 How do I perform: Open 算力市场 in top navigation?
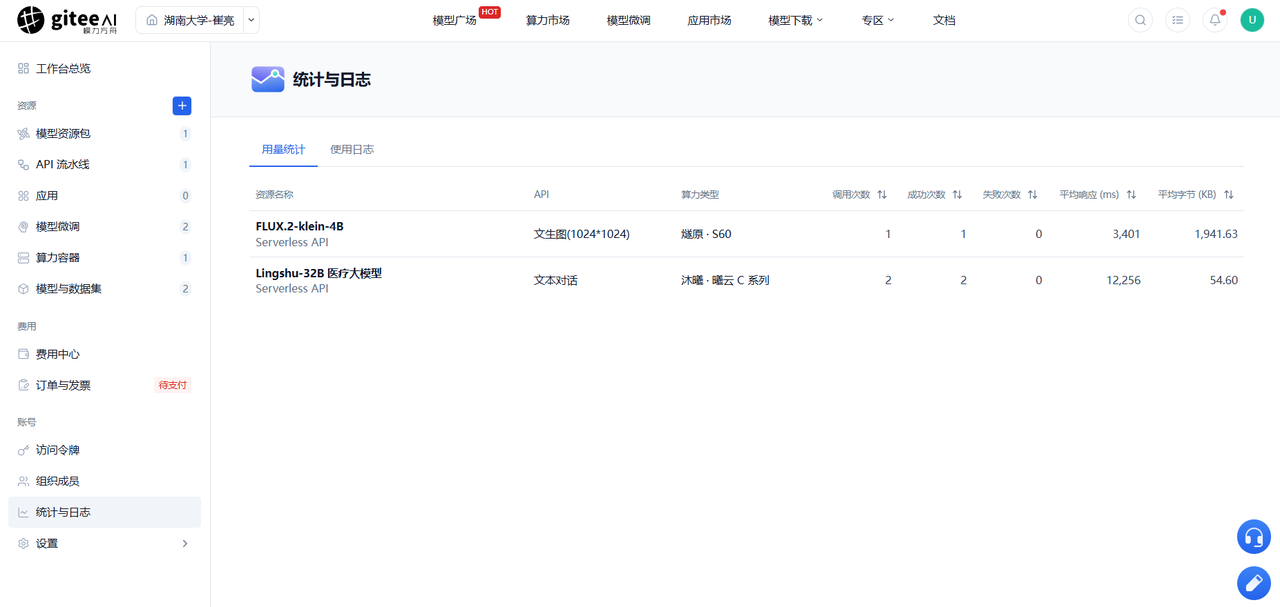(548, 20)
